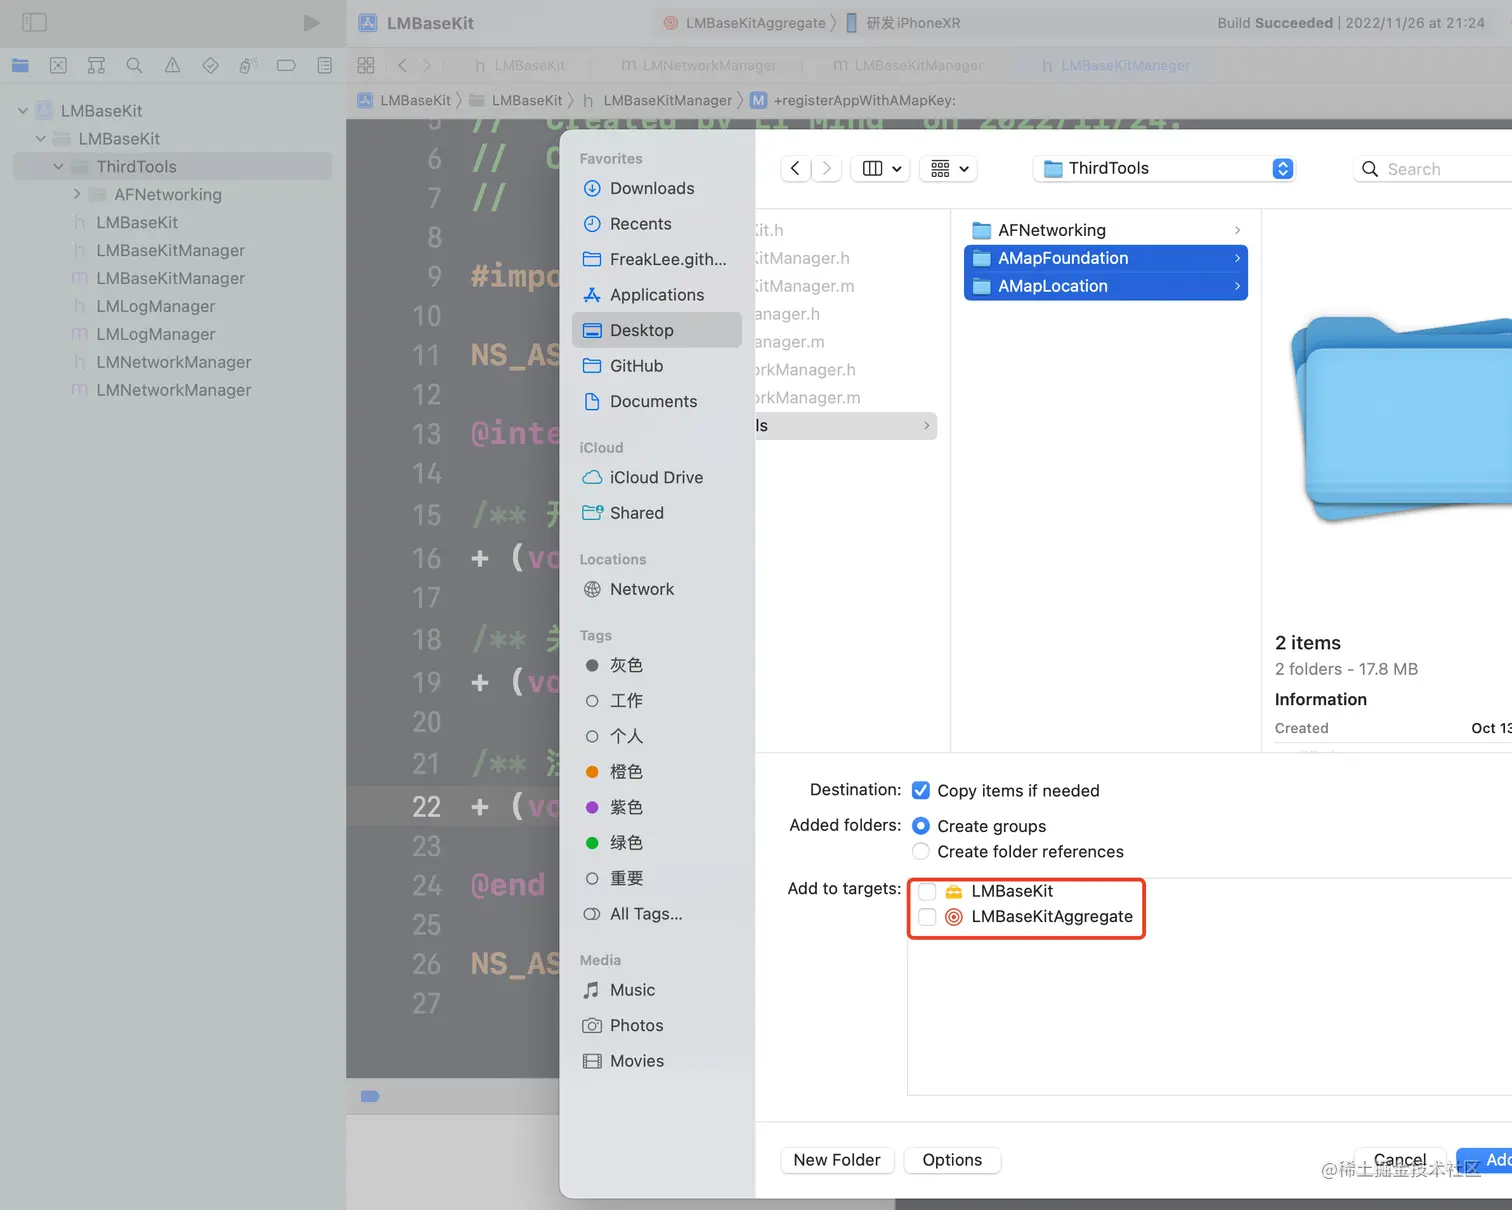The image size is (1512, 1210).
Task: Click the Cancel button
Action: coord(1400,1160)
